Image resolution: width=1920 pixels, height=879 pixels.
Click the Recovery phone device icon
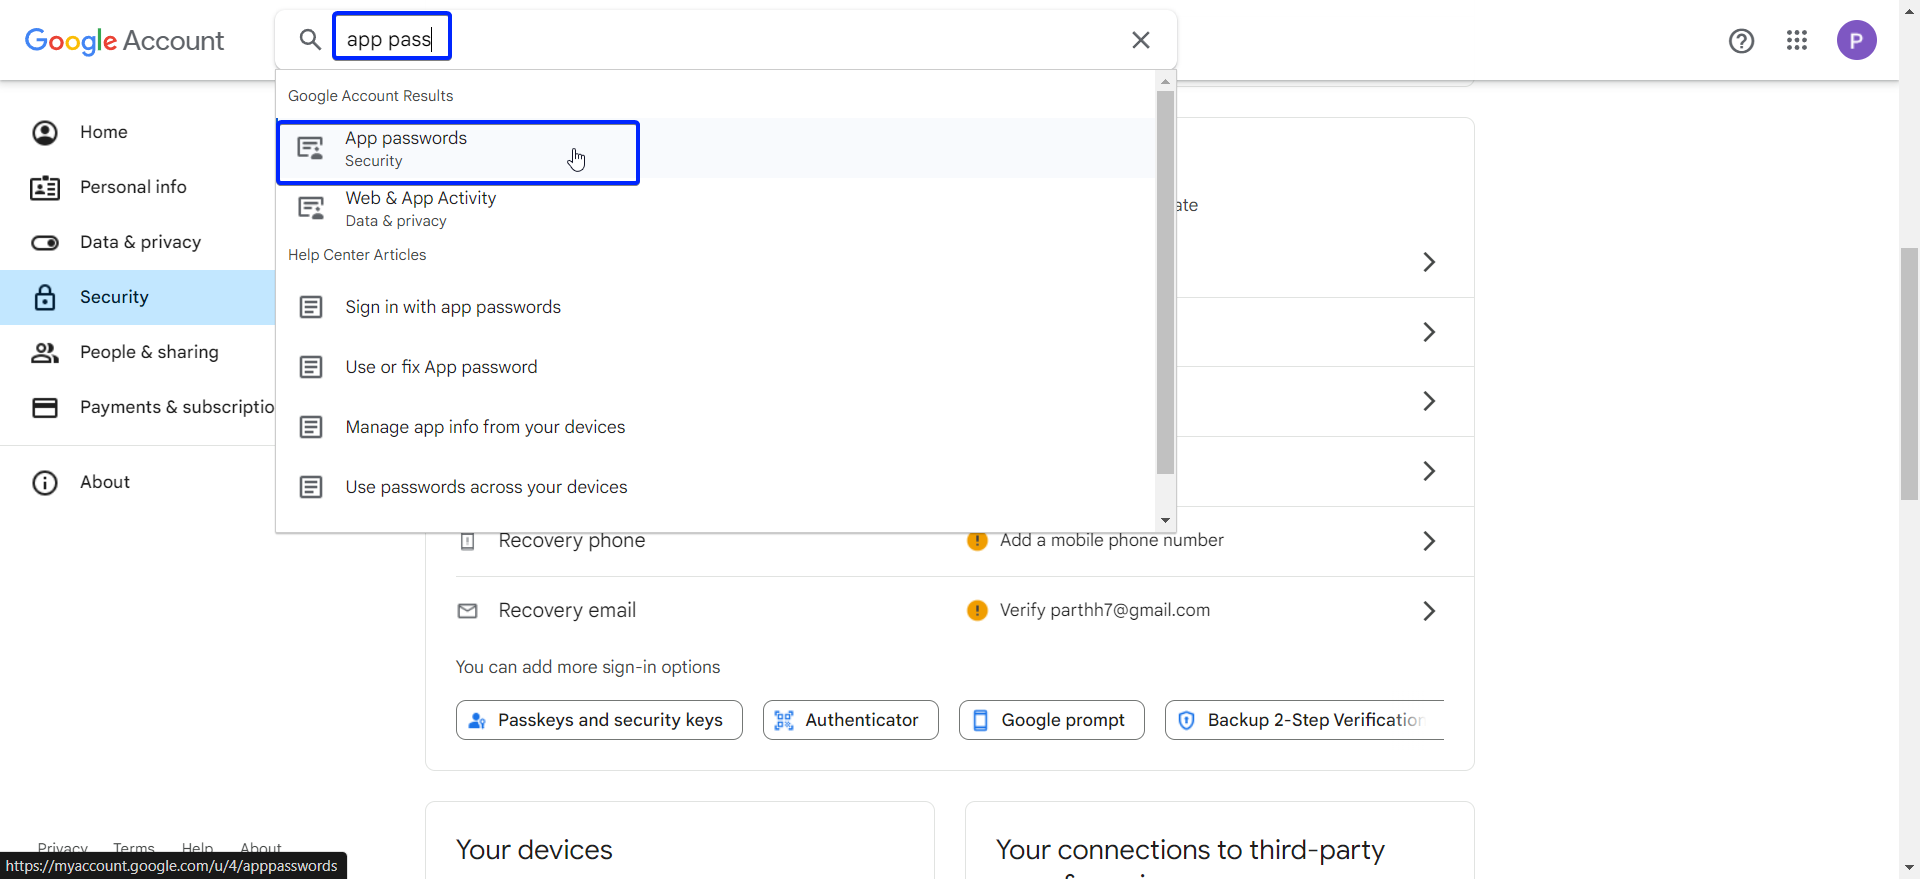pos(467,541)
